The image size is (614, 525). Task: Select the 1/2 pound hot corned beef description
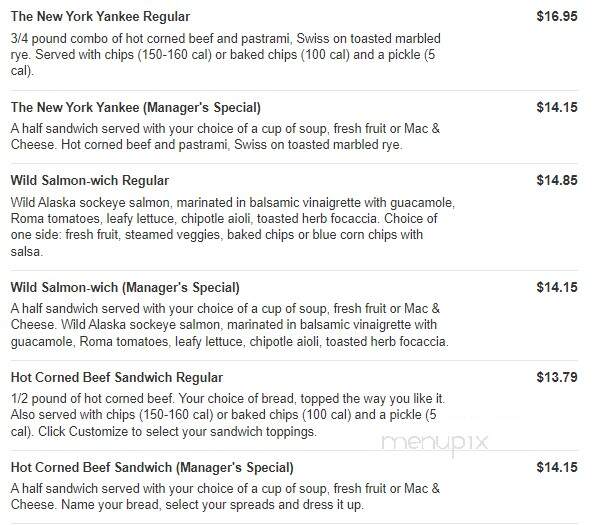click(x=228, y=415)
